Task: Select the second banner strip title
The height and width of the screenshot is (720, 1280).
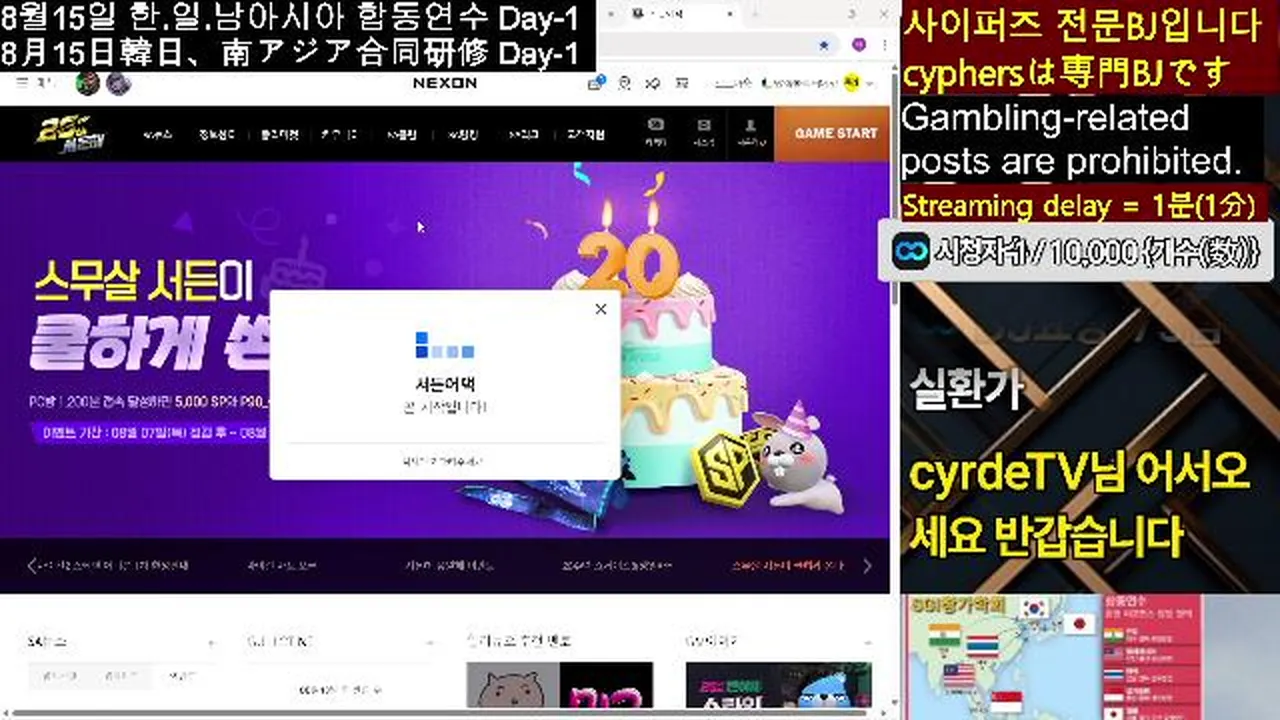Action: 283,566
